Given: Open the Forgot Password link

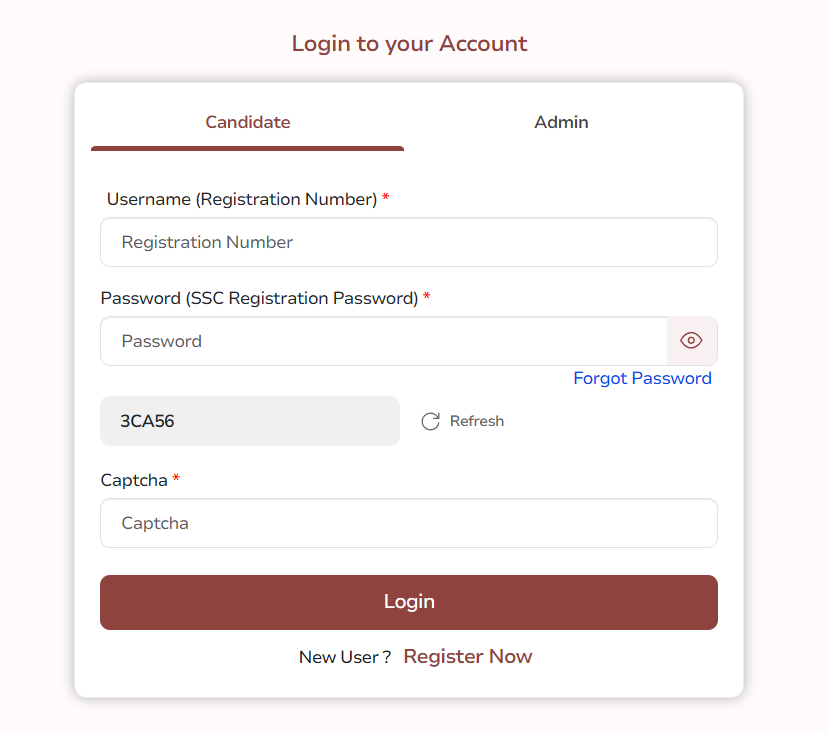Looking at the screenshot, I should coord(642,378).
